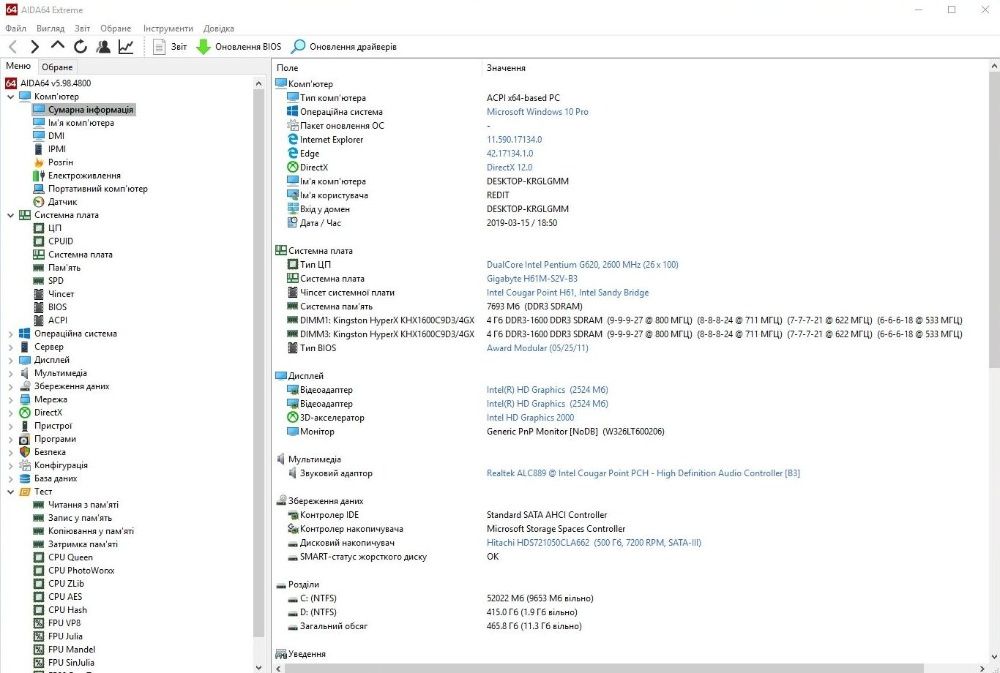
Task: Open the Довідка menu
Action: pyautogui.click(x=219, y=28)
